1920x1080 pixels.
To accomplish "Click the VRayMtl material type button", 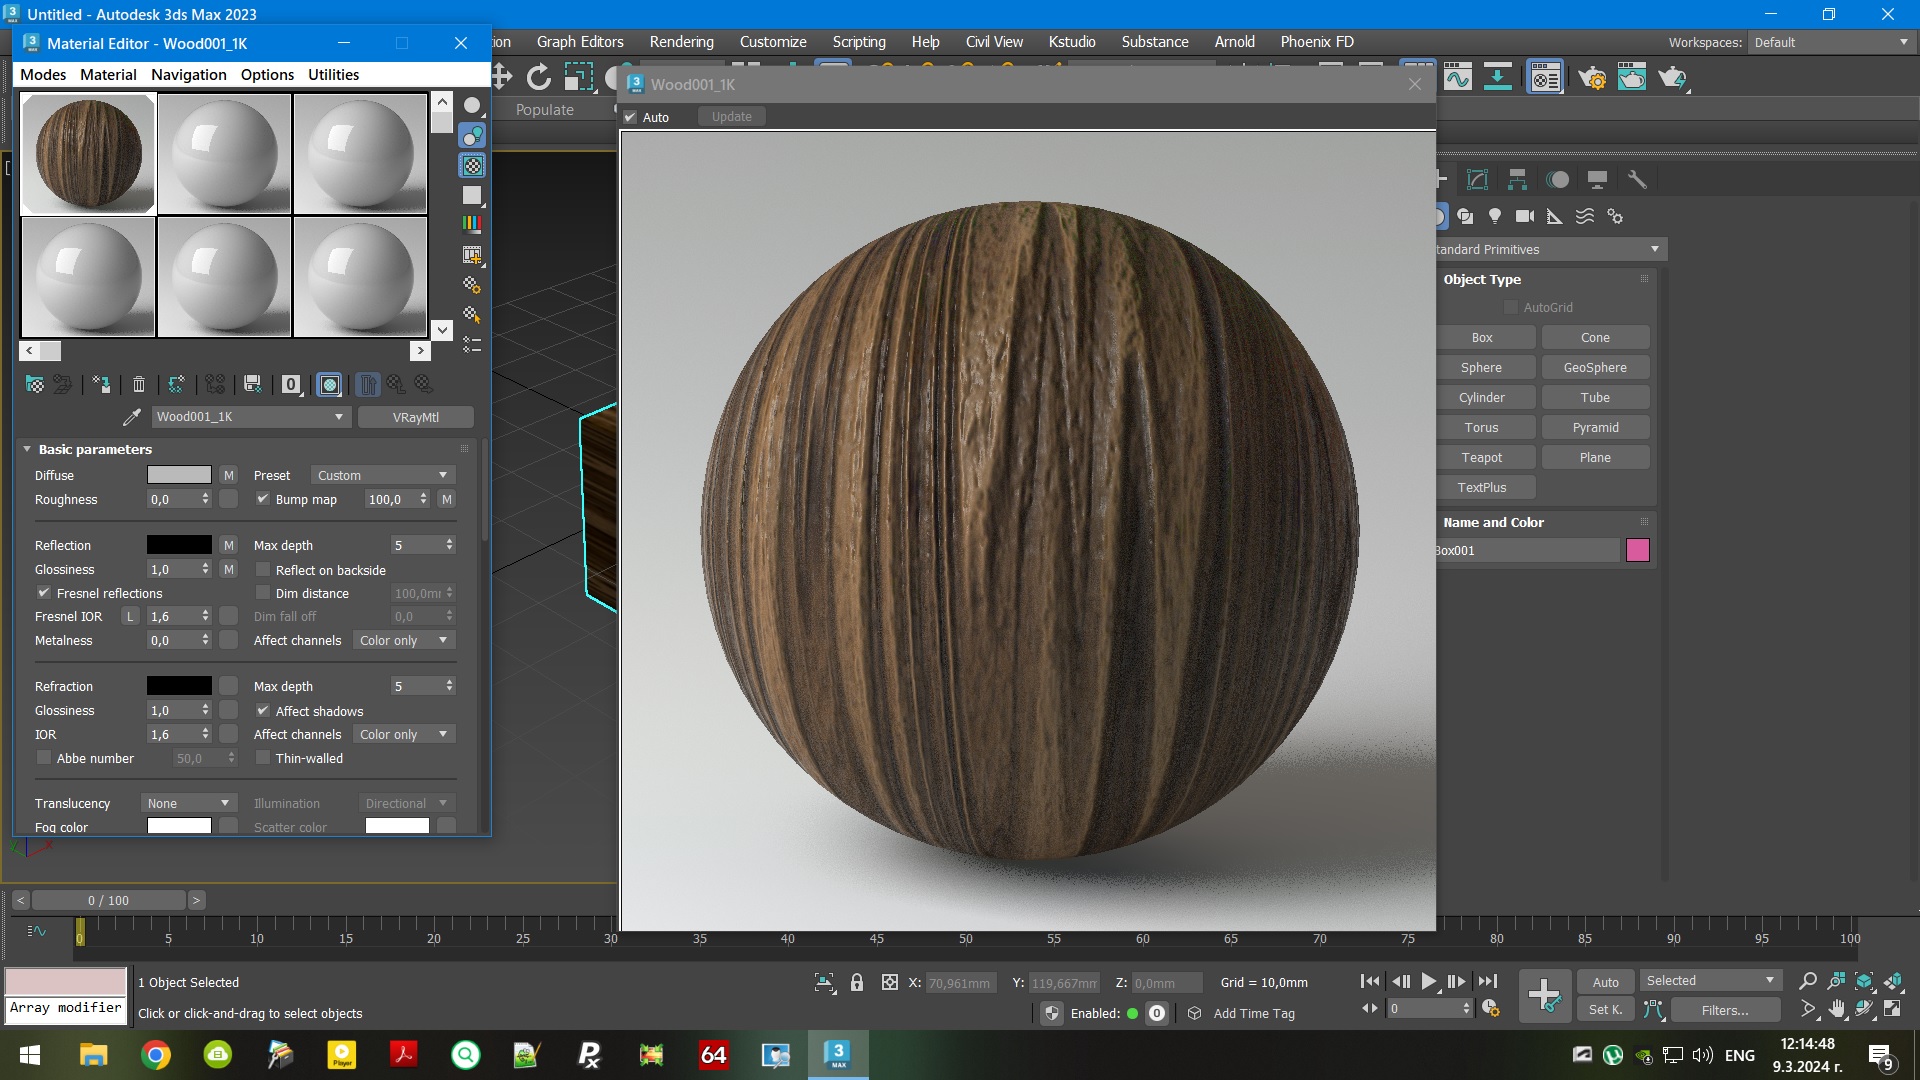I will coord(416,417).
